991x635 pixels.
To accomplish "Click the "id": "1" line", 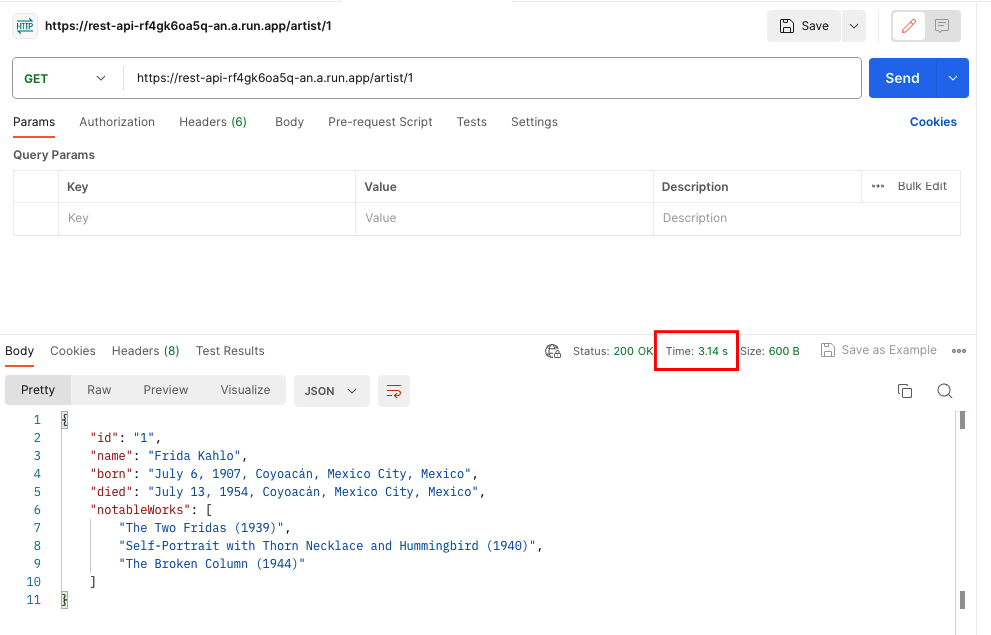I will point(126,438).
